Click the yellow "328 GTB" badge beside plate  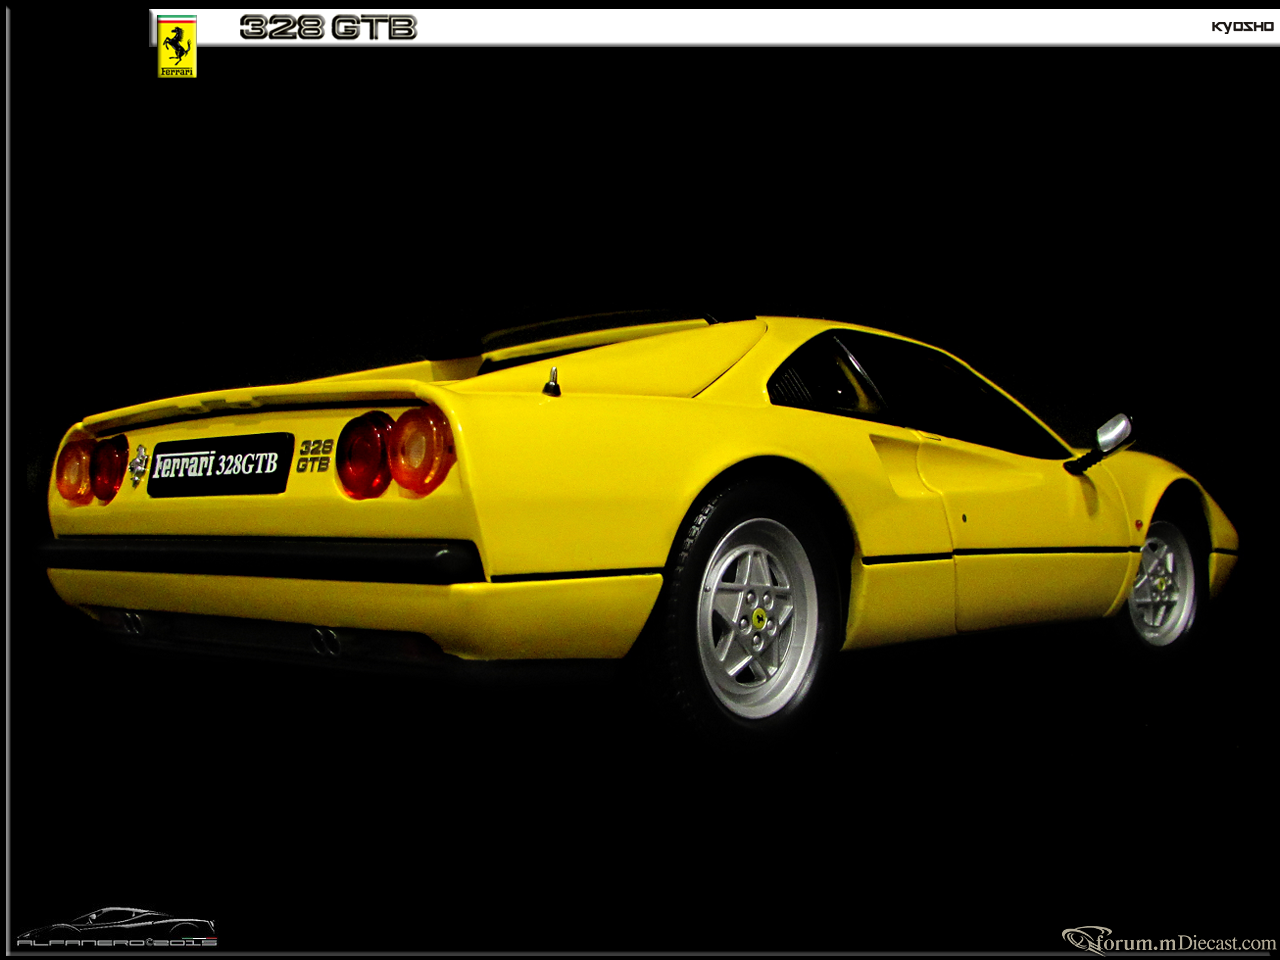314,456
